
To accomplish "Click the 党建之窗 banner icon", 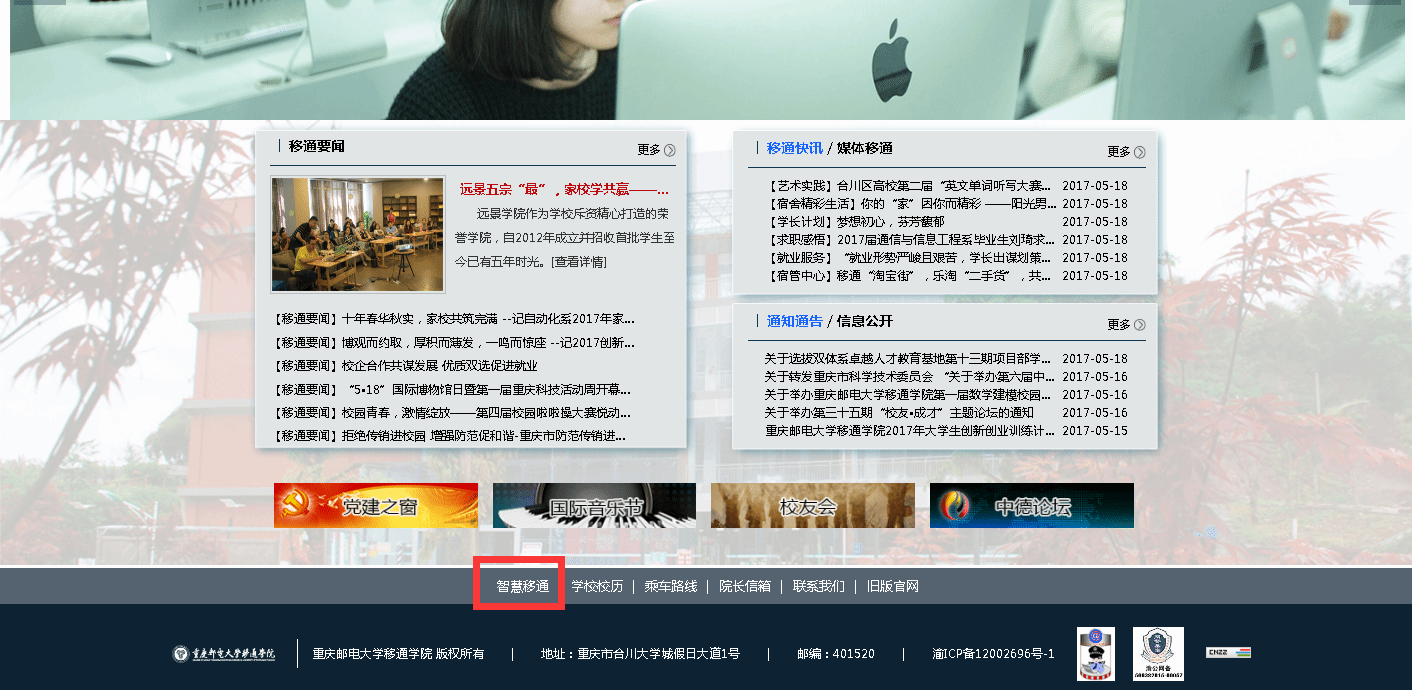I will coord(376,506).
